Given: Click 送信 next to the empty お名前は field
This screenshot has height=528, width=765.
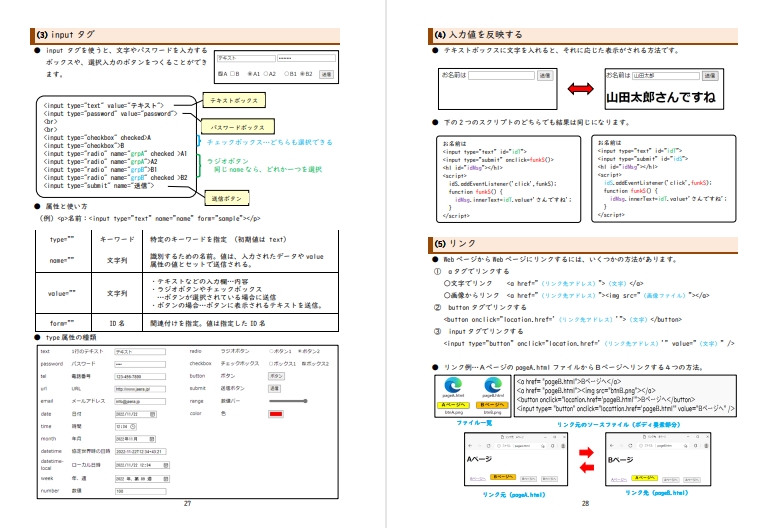Looking at the screenshot, I should coord(545,76).
